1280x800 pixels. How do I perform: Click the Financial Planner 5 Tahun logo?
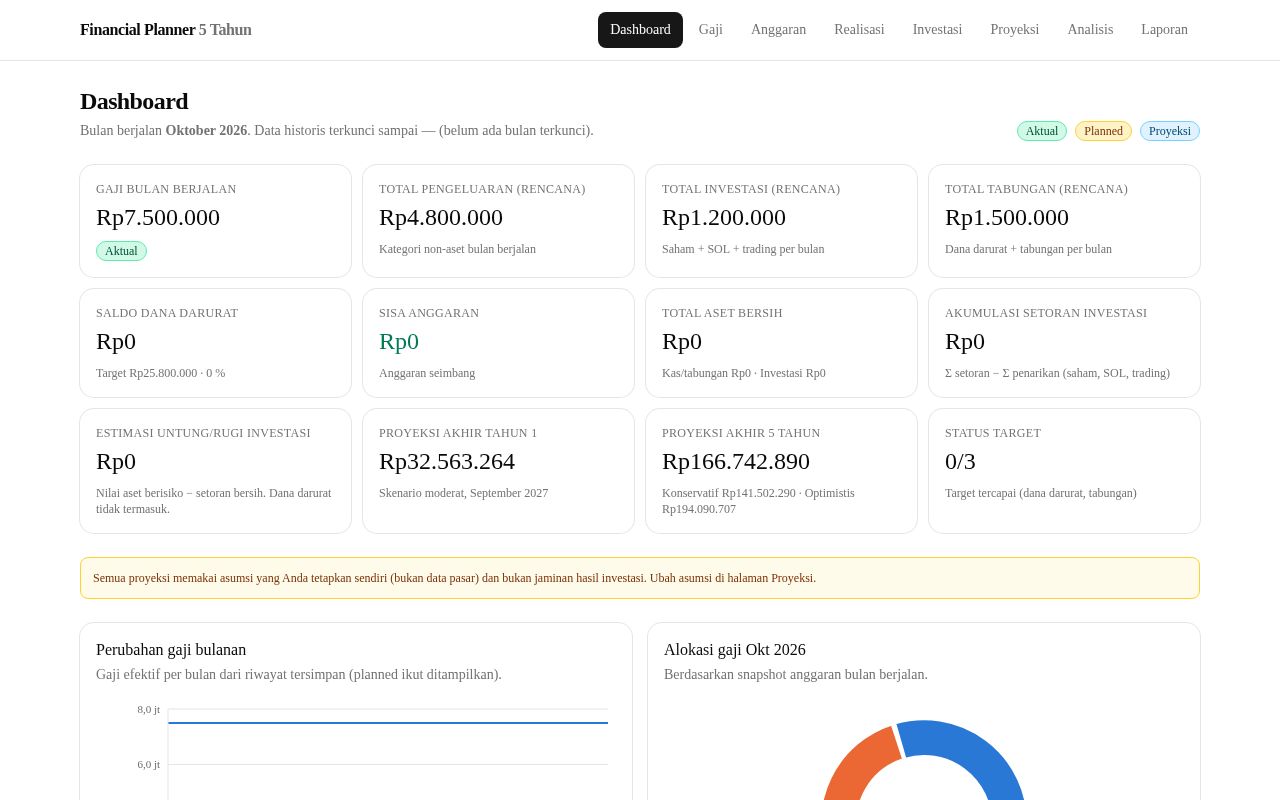coord(166,30)
